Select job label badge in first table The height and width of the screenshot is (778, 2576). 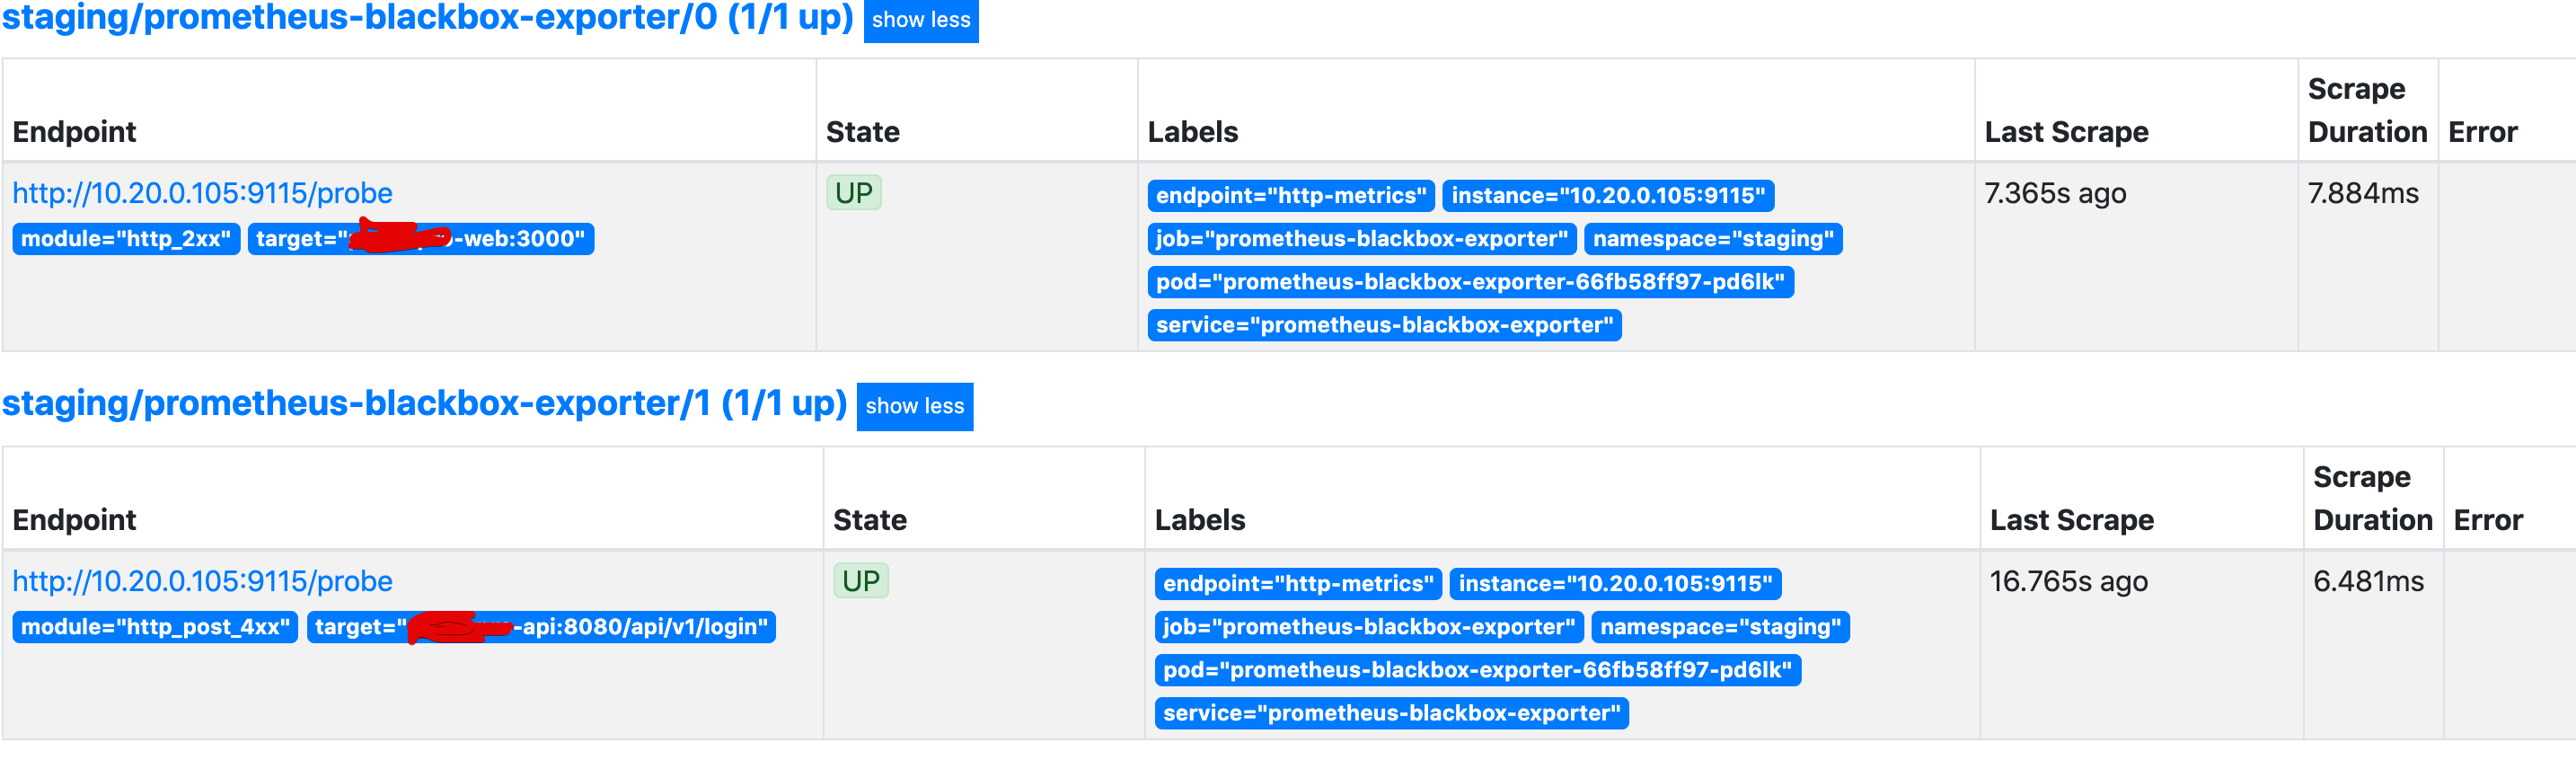(1361, 239)
